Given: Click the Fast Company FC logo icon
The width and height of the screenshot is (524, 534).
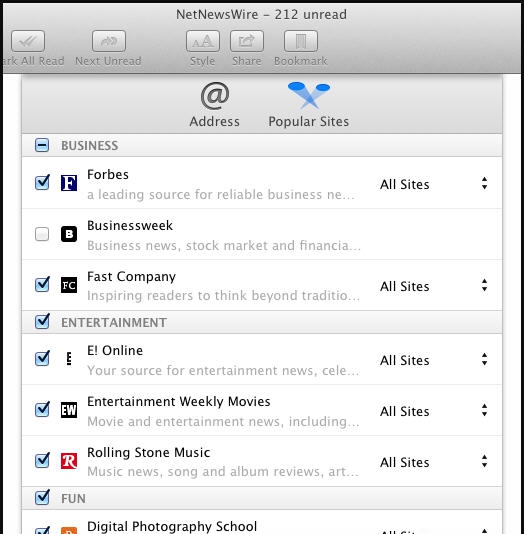Looking at the screenshot, I should point(69,285).
